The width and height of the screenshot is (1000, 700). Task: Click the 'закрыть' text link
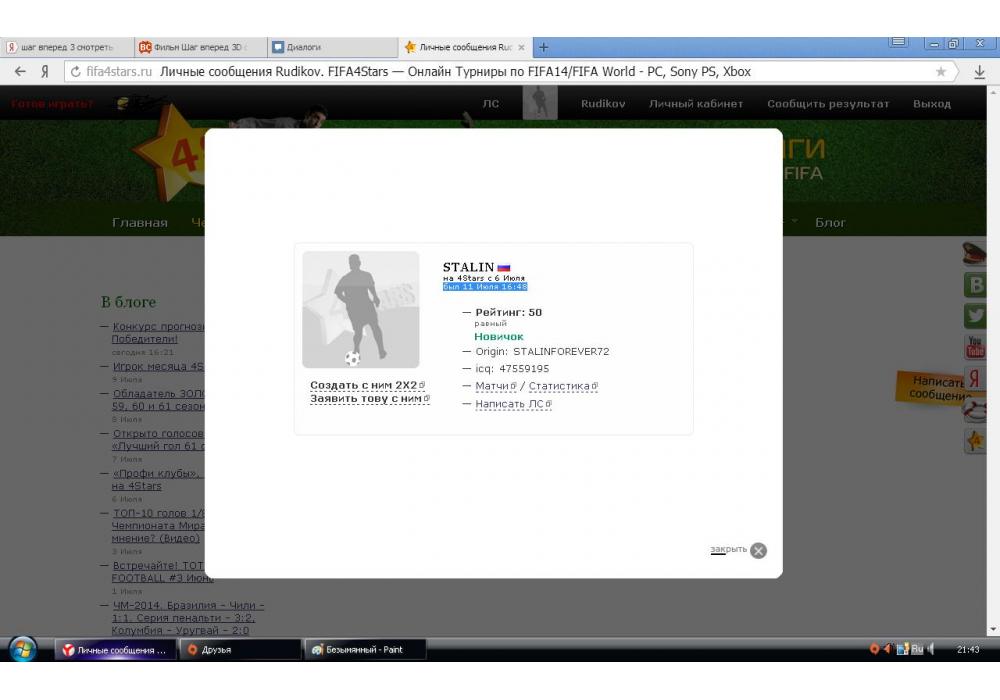[x=728, y=549]
